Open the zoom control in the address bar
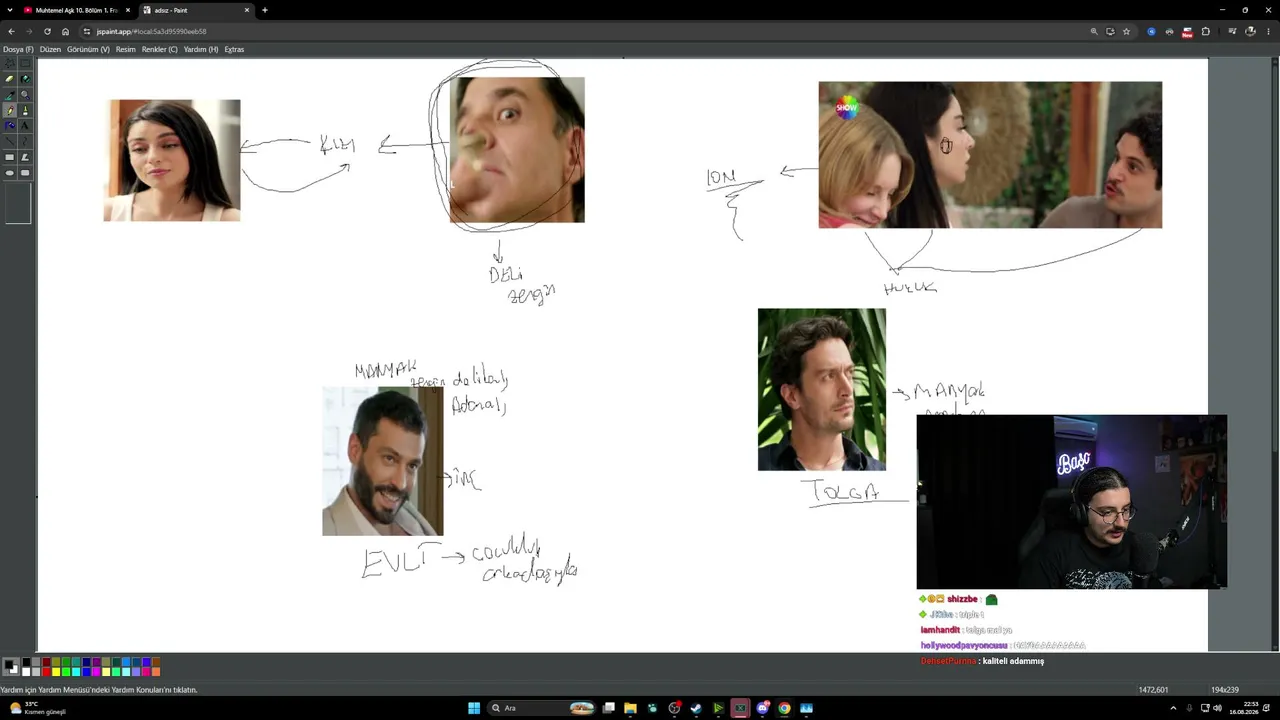 pyautogui.click(x=1094, y=31)
